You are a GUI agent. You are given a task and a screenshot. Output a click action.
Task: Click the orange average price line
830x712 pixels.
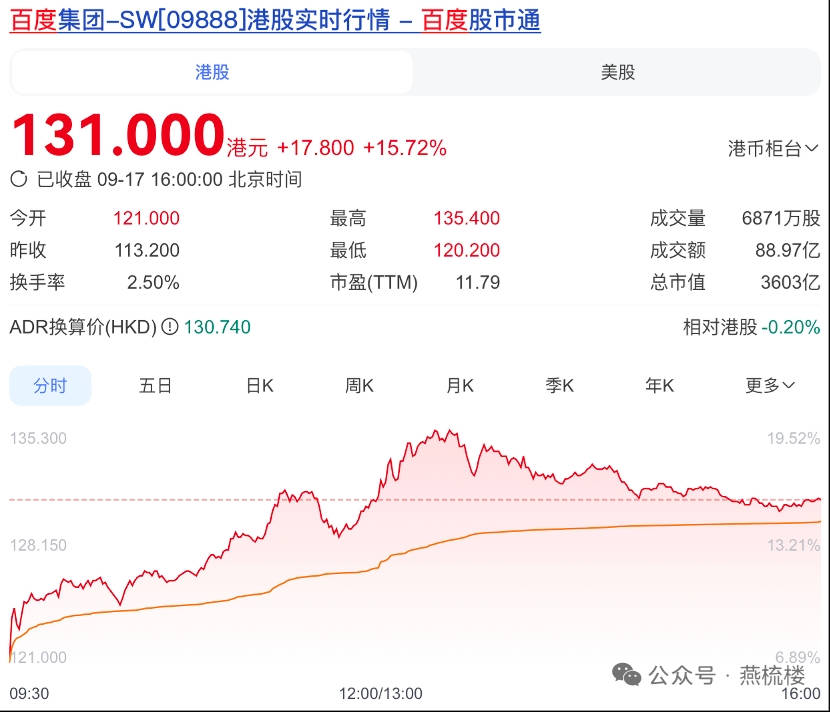click(x=600, y=527)
